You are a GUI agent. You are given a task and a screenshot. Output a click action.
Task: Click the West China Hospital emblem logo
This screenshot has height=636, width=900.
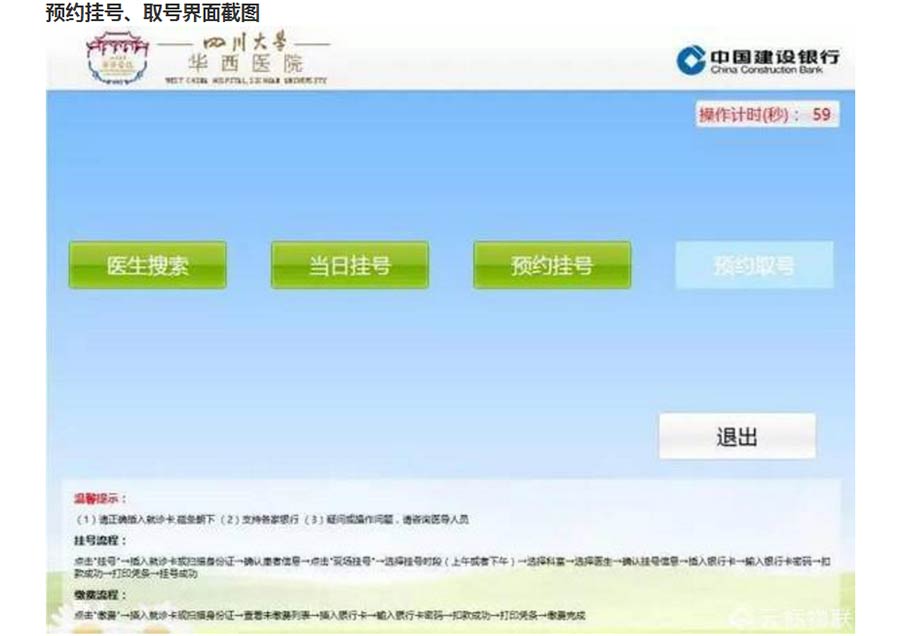coord(118,58)
